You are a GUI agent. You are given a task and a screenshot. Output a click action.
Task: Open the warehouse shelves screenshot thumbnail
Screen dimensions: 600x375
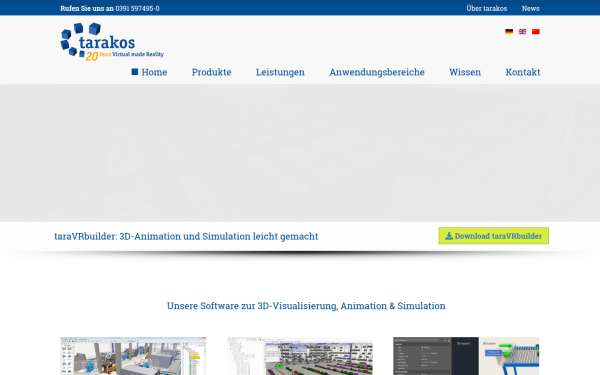pyautogui.click(x=300, y=356)
